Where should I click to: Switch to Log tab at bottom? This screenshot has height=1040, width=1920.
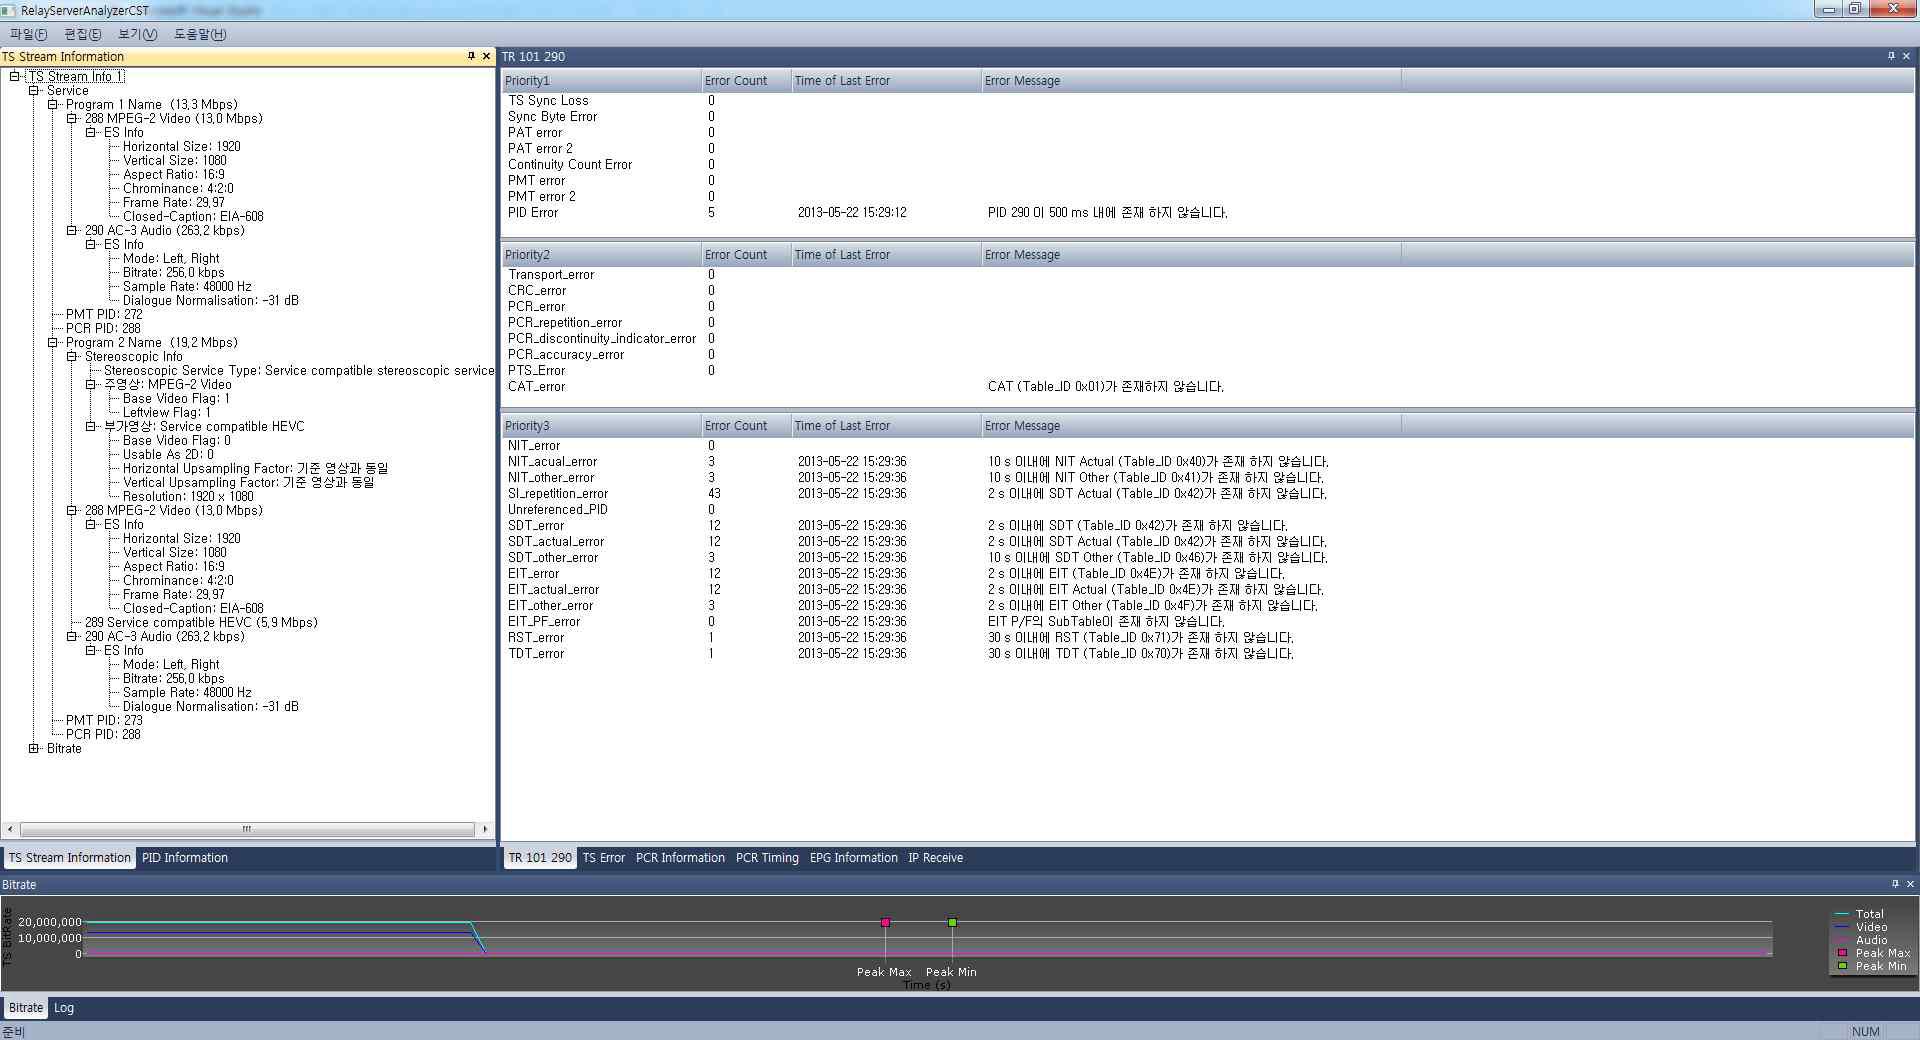64,1008
